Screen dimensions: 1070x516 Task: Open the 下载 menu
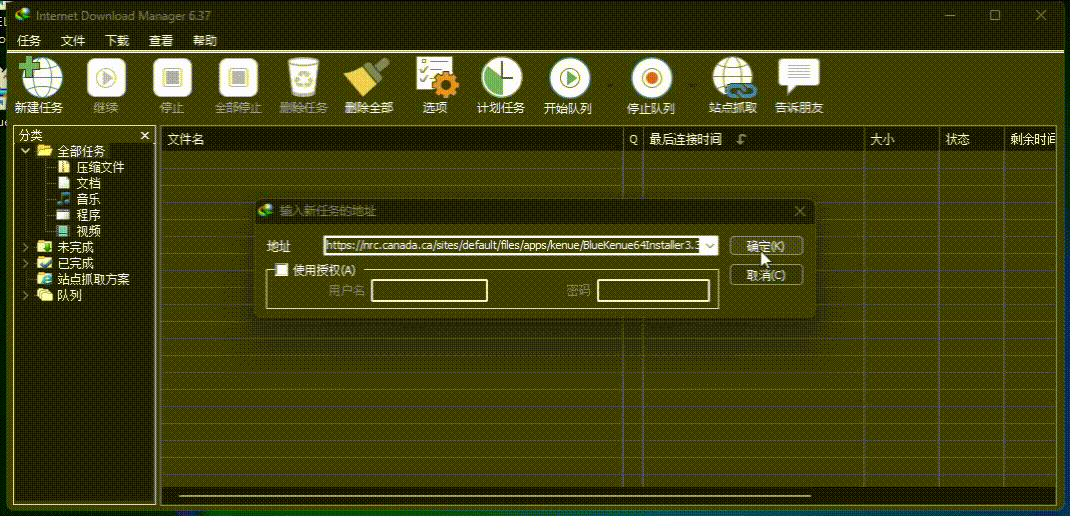[117, 41]
